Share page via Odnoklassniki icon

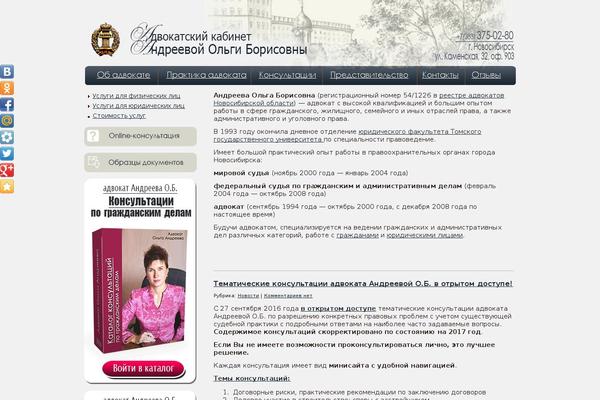(7, 88)
